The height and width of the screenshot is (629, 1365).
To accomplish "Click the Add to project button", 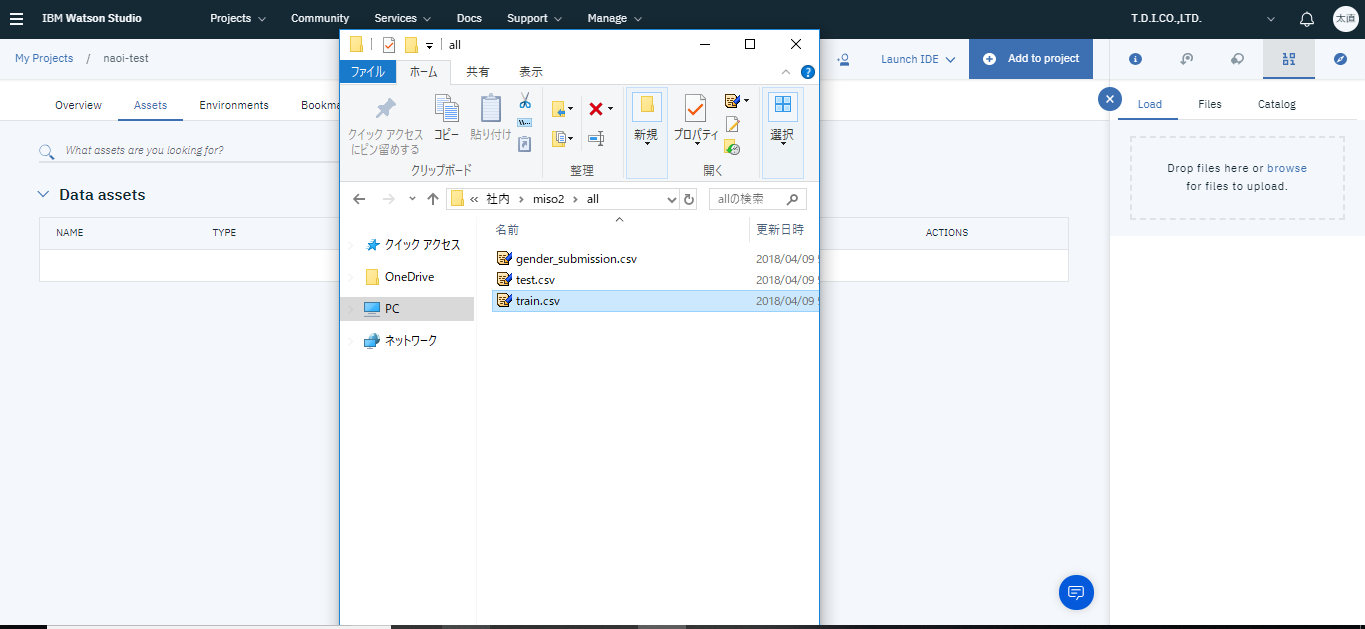I will coord(1031,59).
